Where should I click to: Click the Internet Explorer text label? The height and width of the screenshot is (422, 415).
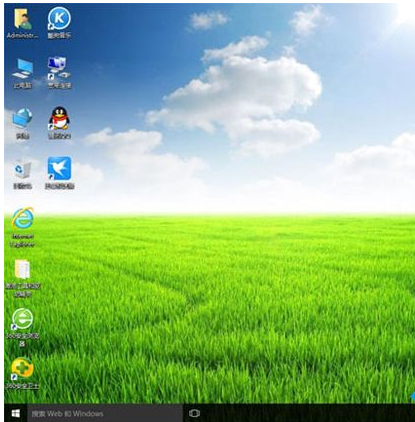pos(23,240)
